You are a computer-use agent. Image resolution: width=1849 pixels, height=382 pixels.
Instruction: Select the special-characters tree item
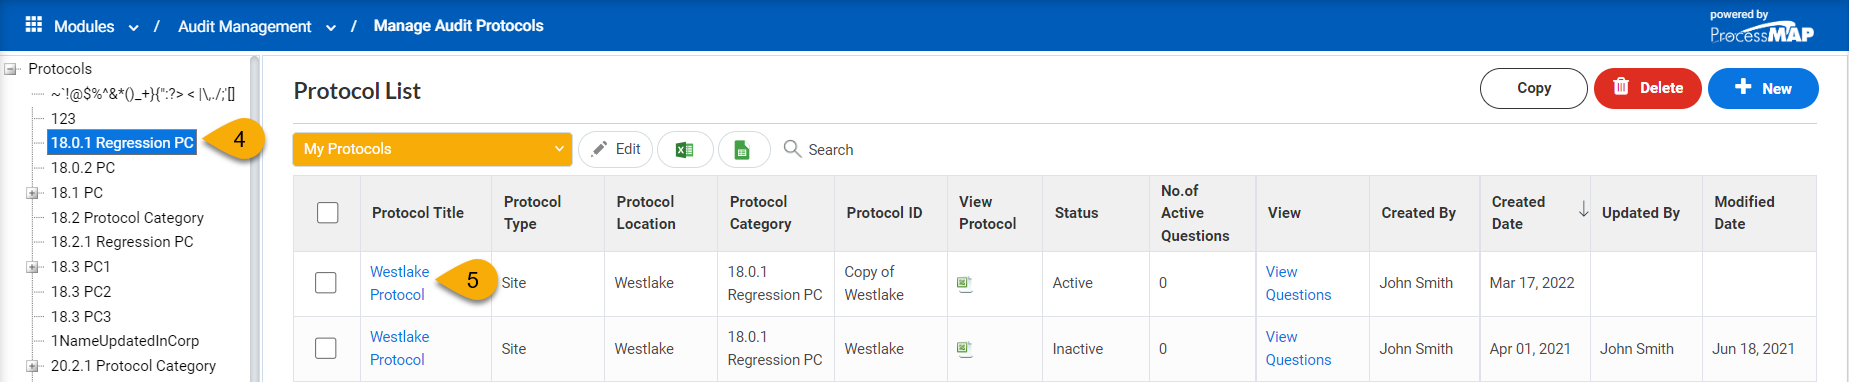(143, 94)
